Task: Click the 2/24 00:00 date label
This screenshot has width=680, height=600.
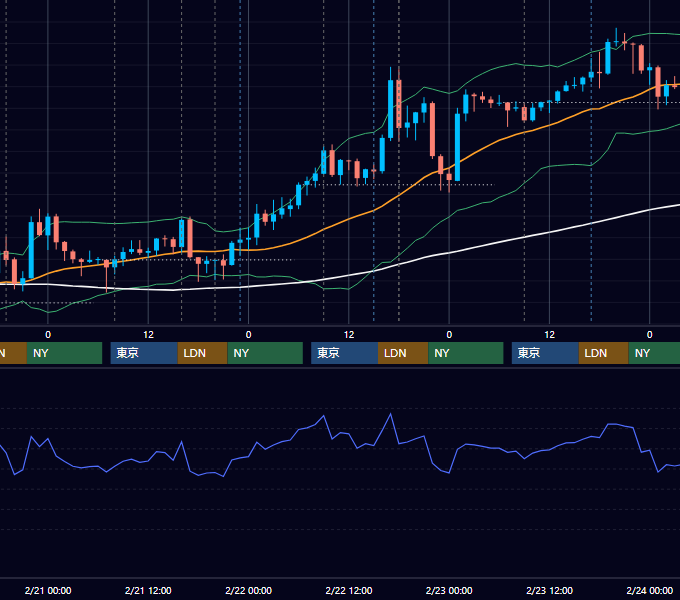Action: pyautogui.click(x=650, y=590)
